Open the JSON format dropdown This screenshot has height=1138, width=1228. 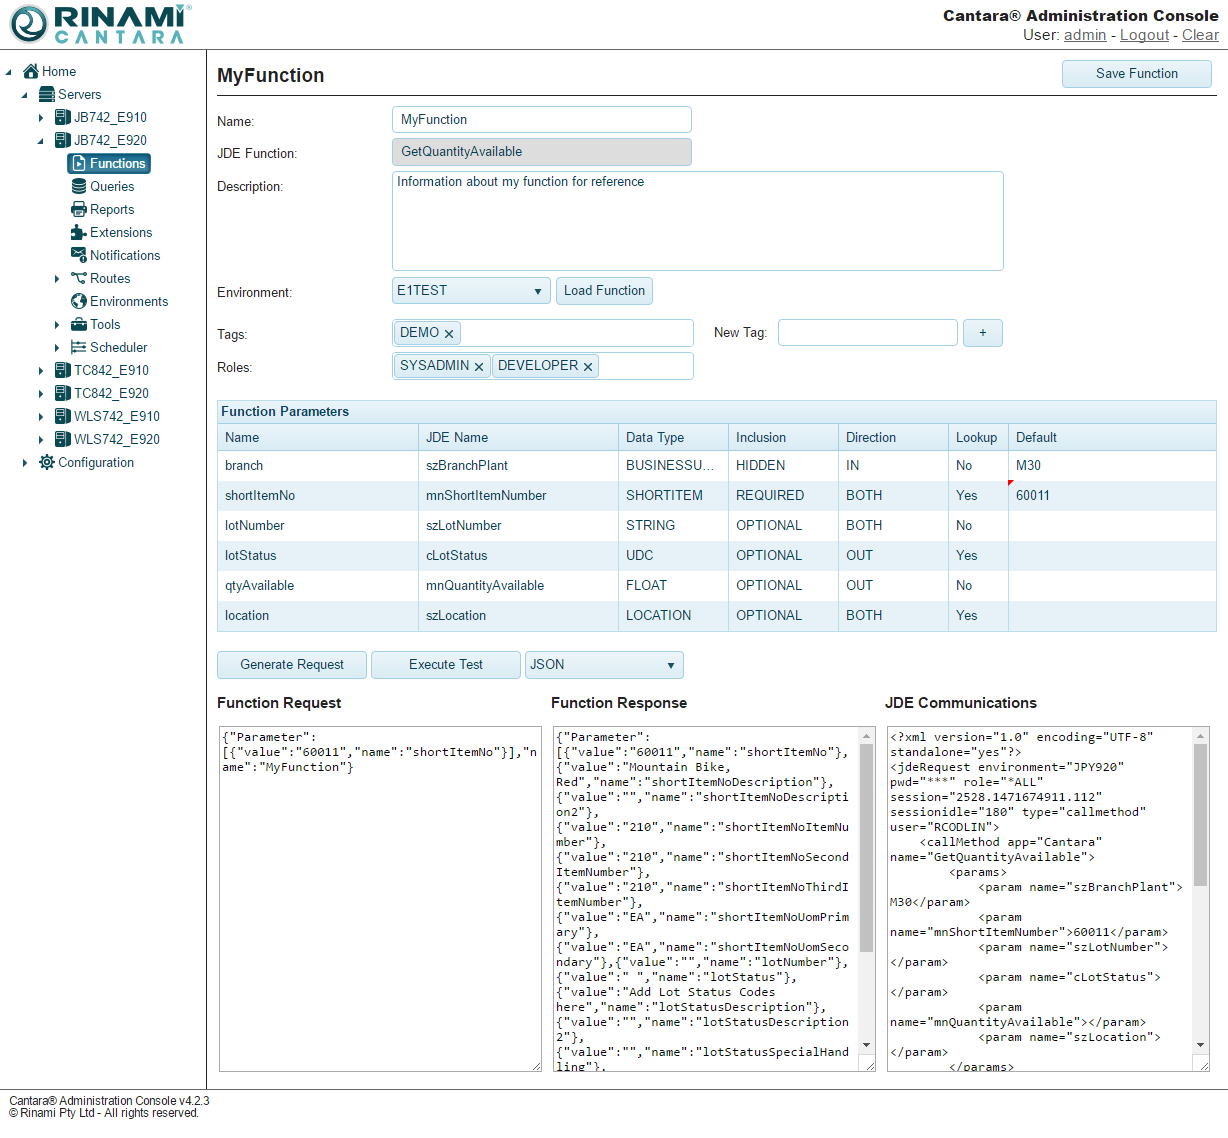point(603,665)
